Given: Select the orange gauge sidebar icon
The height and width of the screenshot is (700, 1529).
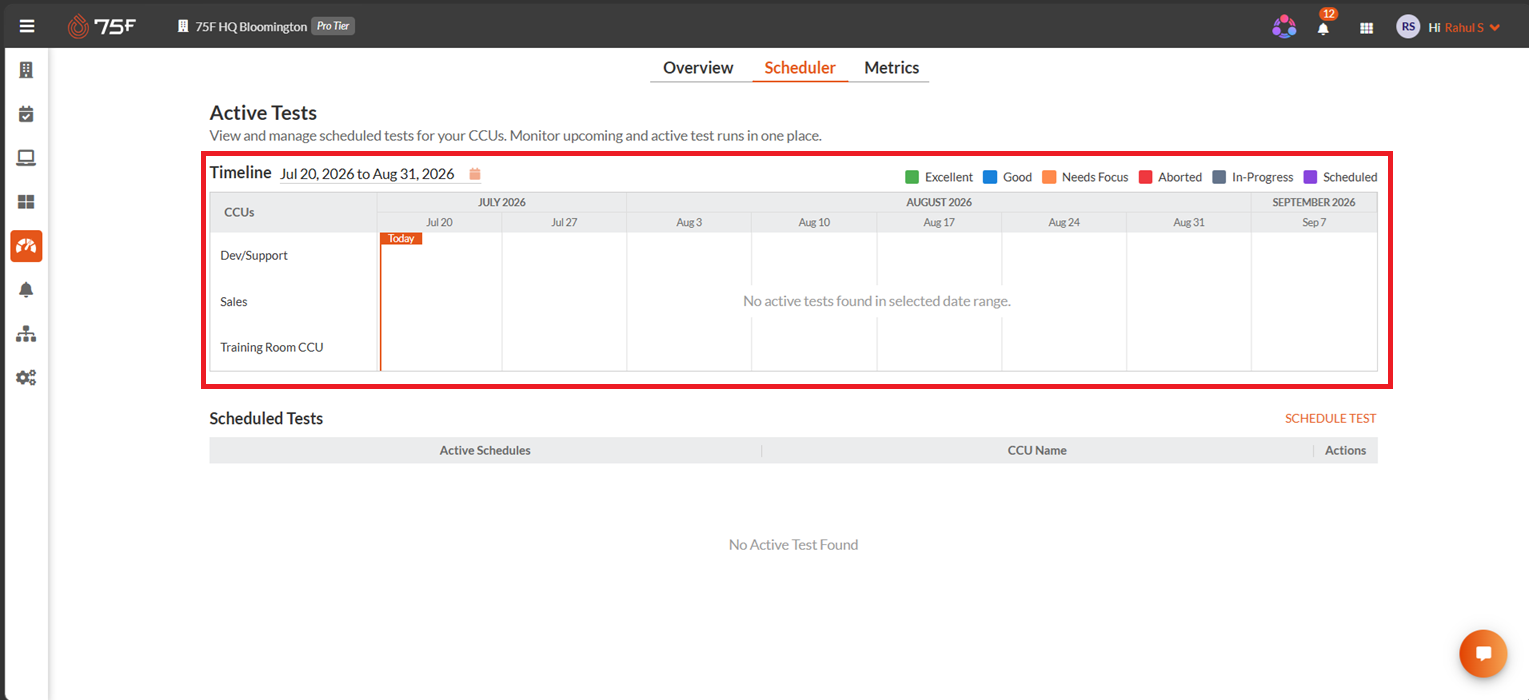Looking at the screenshot, I should click(26, 246).
